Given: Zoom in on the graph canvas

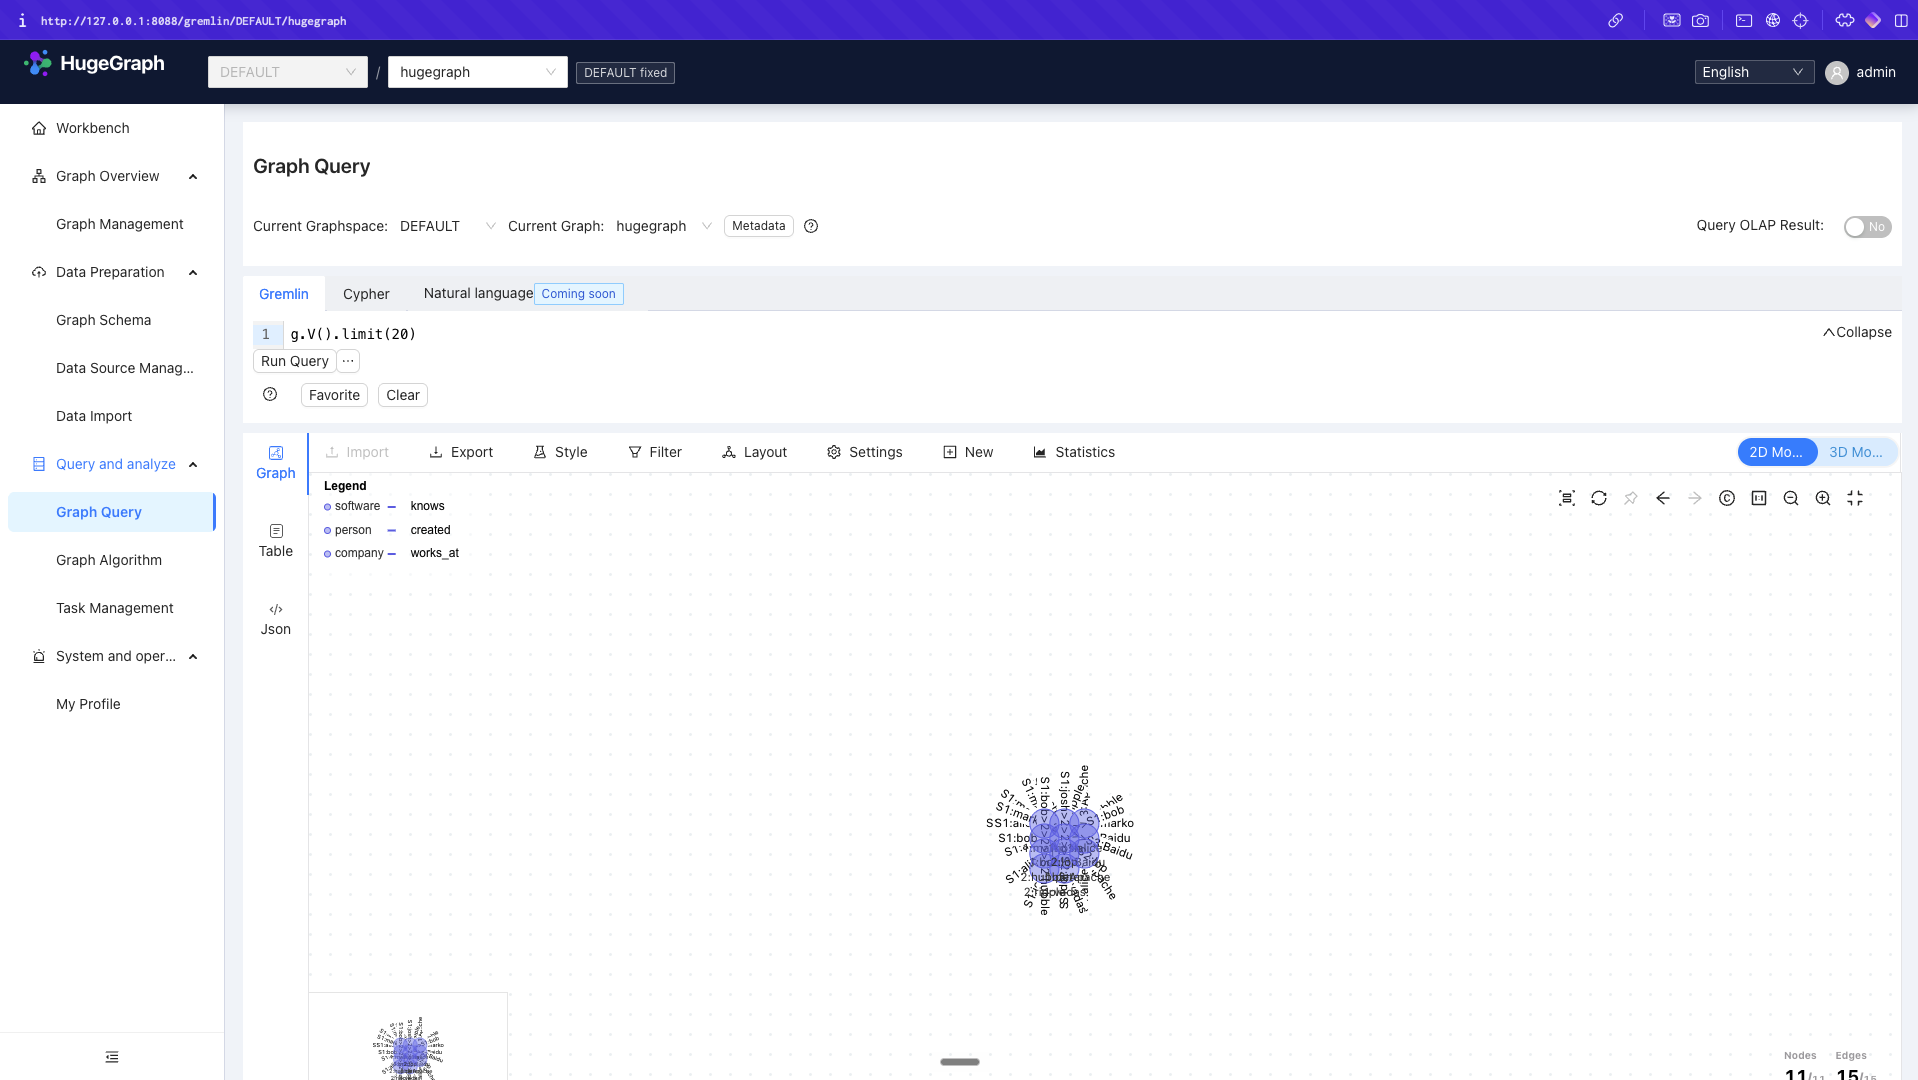Looking at the screenshot, I should [x=1823, y=498].
